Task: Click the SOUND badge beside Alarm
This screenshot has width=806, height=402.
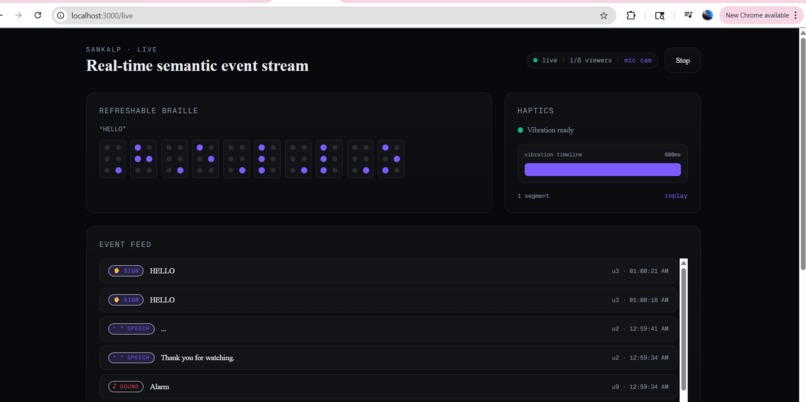Action: pos(125,386)
